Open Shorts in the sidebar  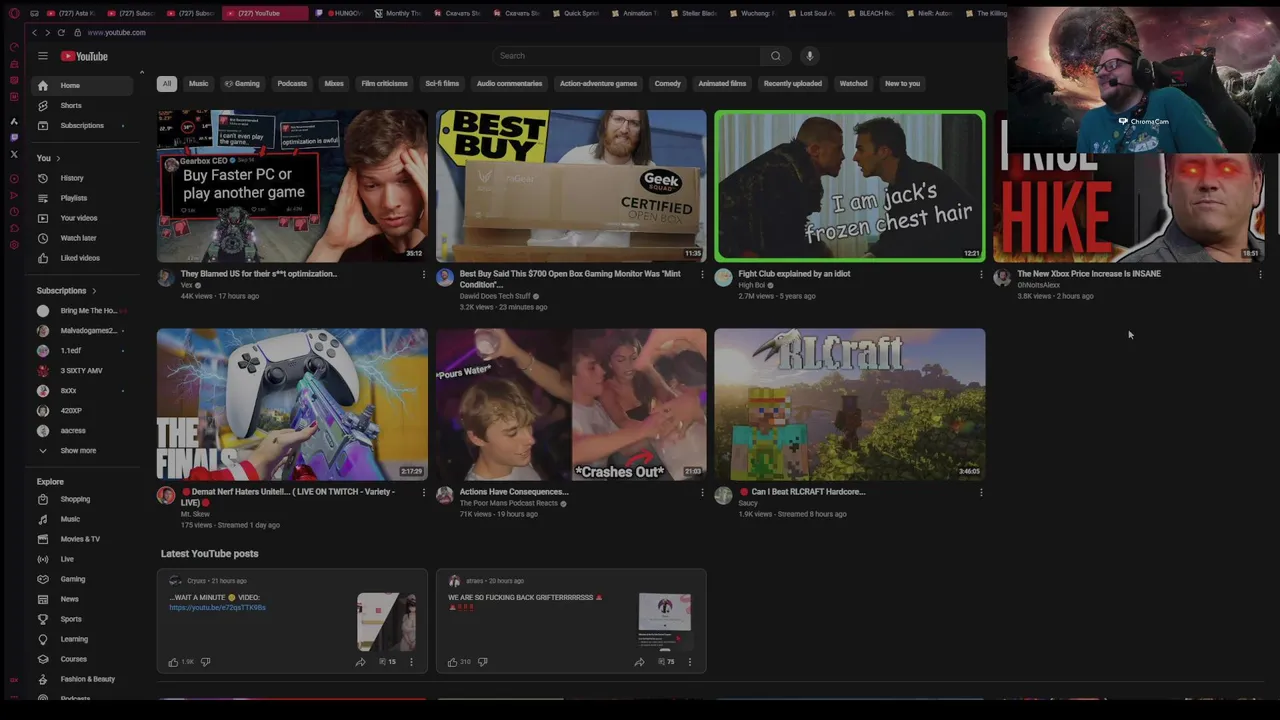(82, 106)
